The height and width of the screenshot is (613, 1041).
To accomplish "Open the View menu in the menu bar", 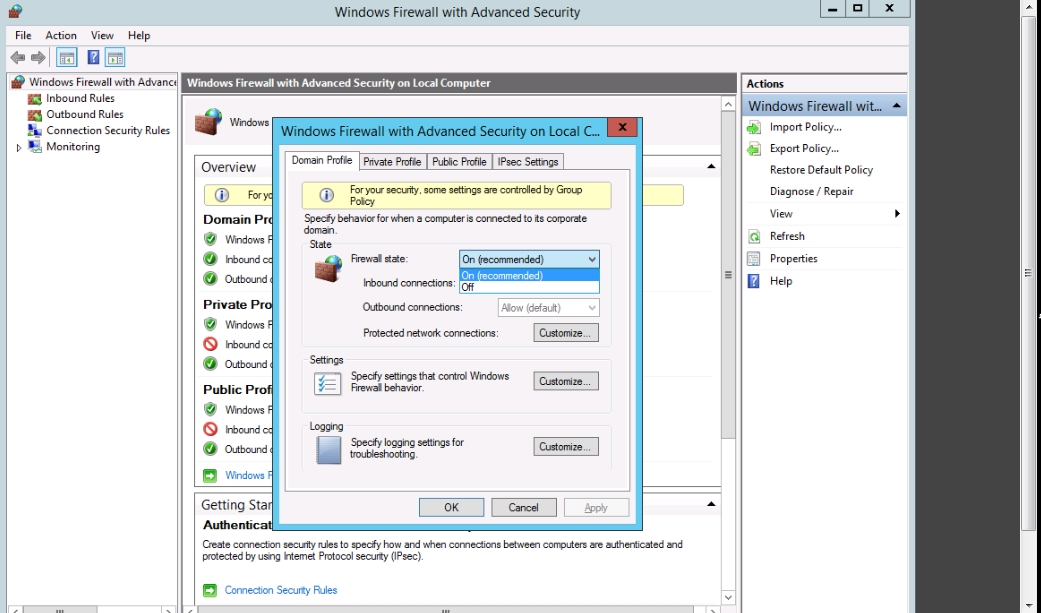I will point(102,35).
